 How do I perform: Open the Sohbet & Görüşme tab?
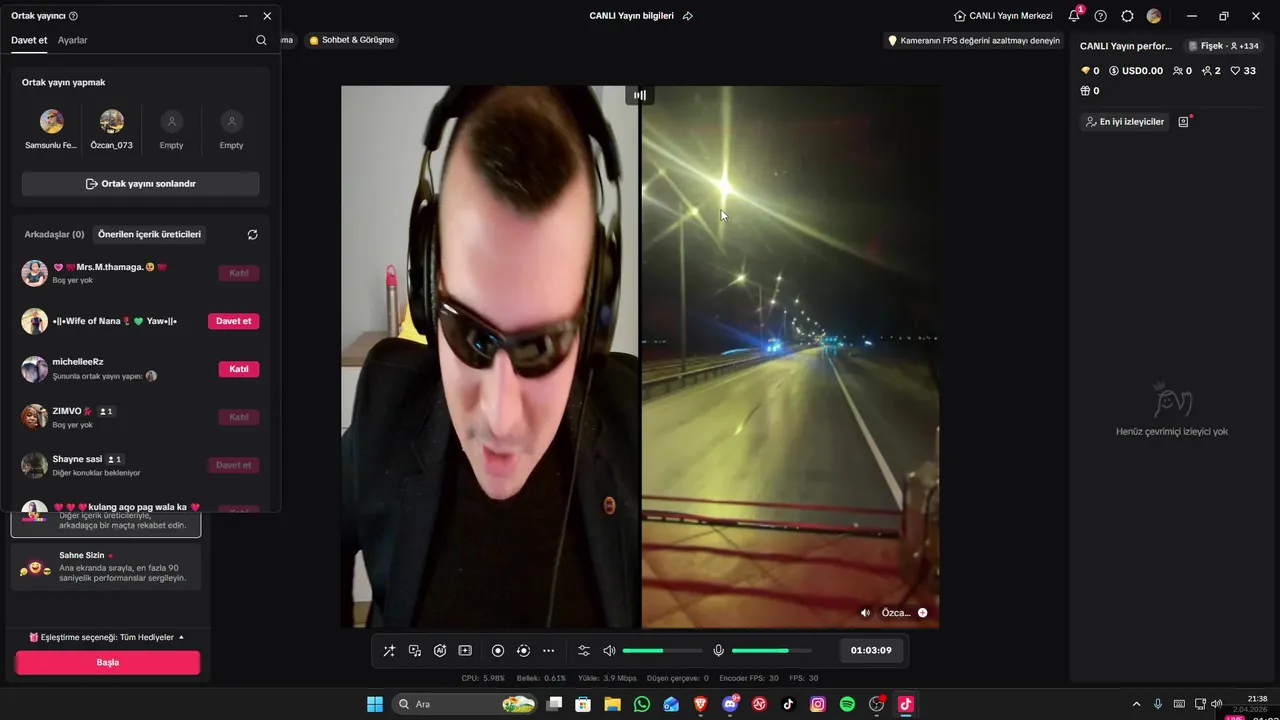[352, 40]
